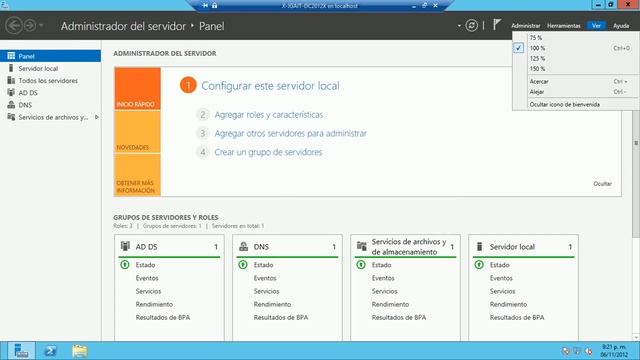Click Configurar este servidor local
Viewport: 640px width, 360px height.
pyautogui.click(x=270, y=86)
